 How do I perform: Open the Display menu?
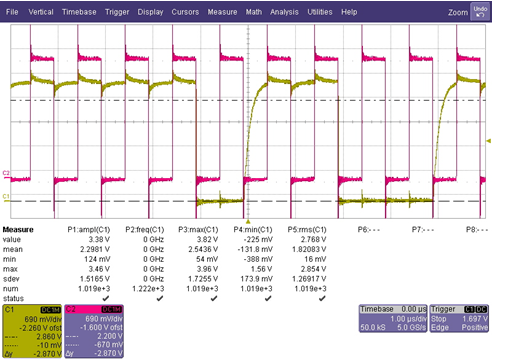150,12
